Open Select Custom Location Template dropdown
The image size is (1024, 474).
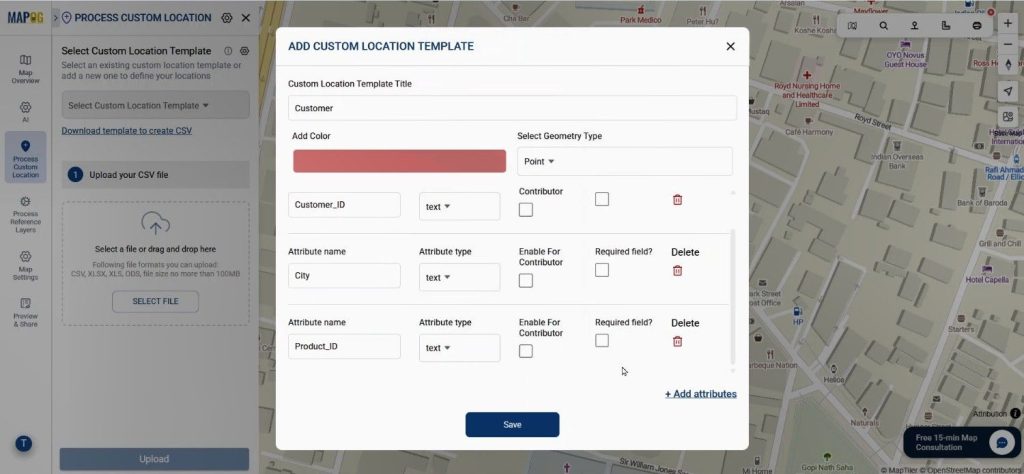155,105
